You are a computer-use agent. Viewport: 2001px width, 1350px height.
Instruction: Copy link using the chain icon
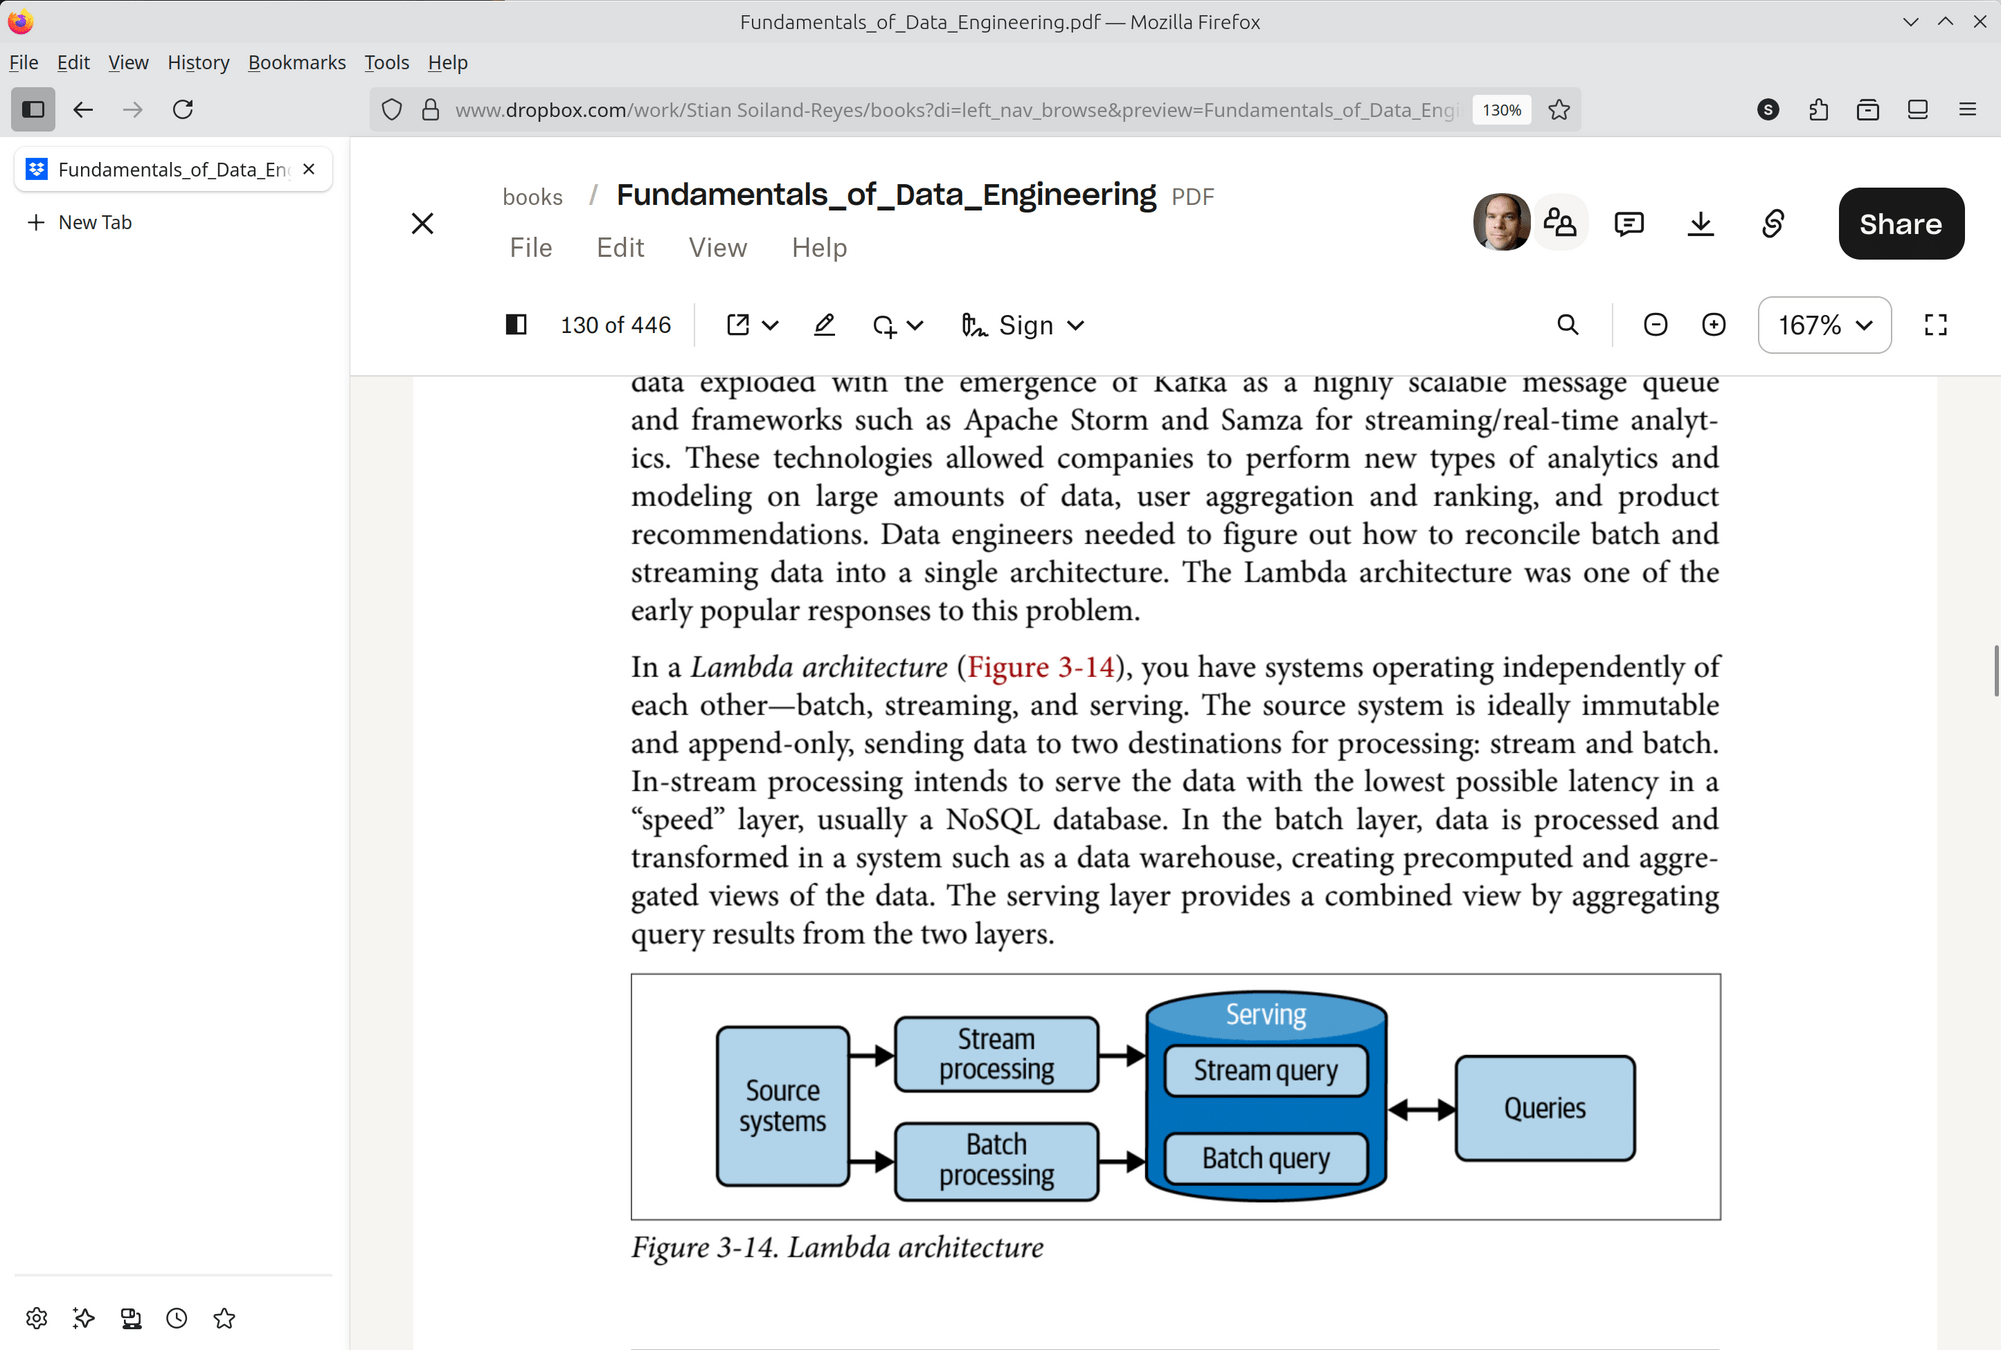(x=1773, y=224)
